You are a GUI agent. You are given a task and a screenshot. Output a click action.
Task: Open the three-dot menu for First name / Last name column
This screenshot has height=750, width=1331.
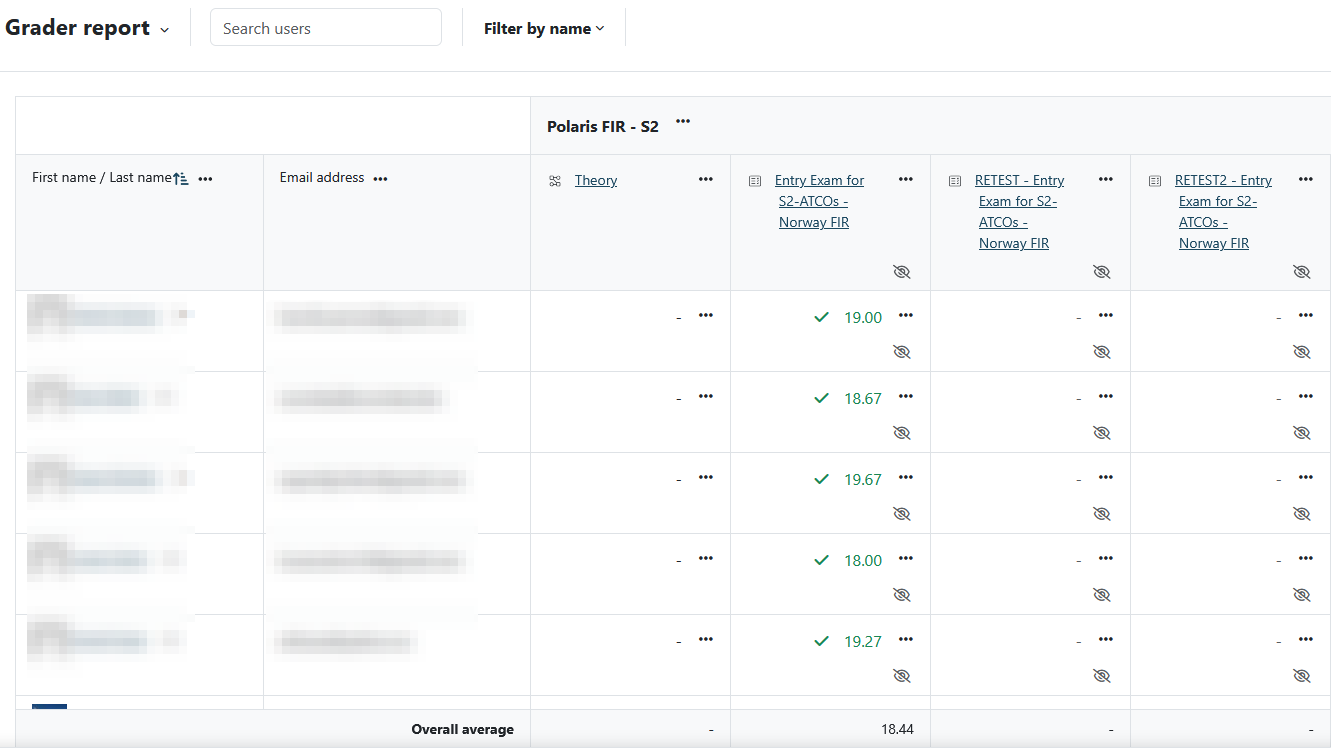coord(206,179)
